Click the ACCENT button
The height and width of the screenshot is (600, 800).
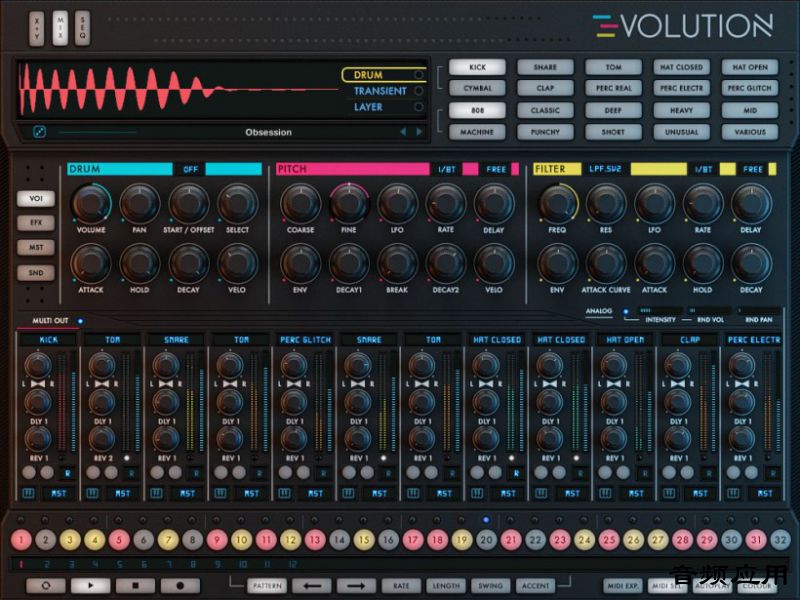tap(535, 586)
